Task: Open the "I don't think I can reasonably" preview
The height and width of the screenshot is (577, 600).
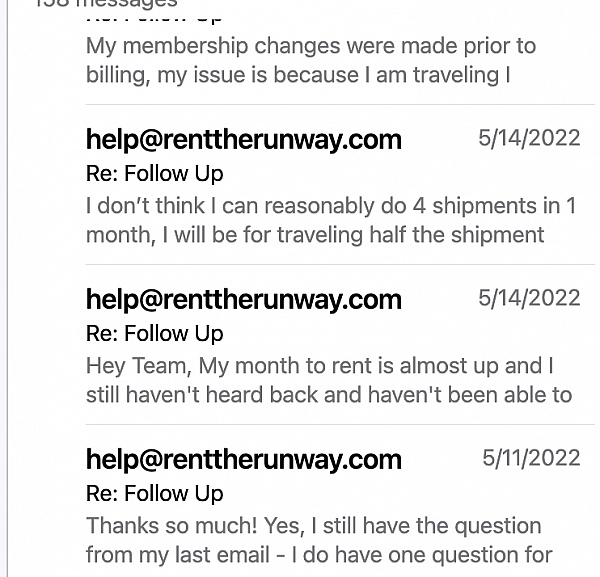Action: [x=330, y=206]
